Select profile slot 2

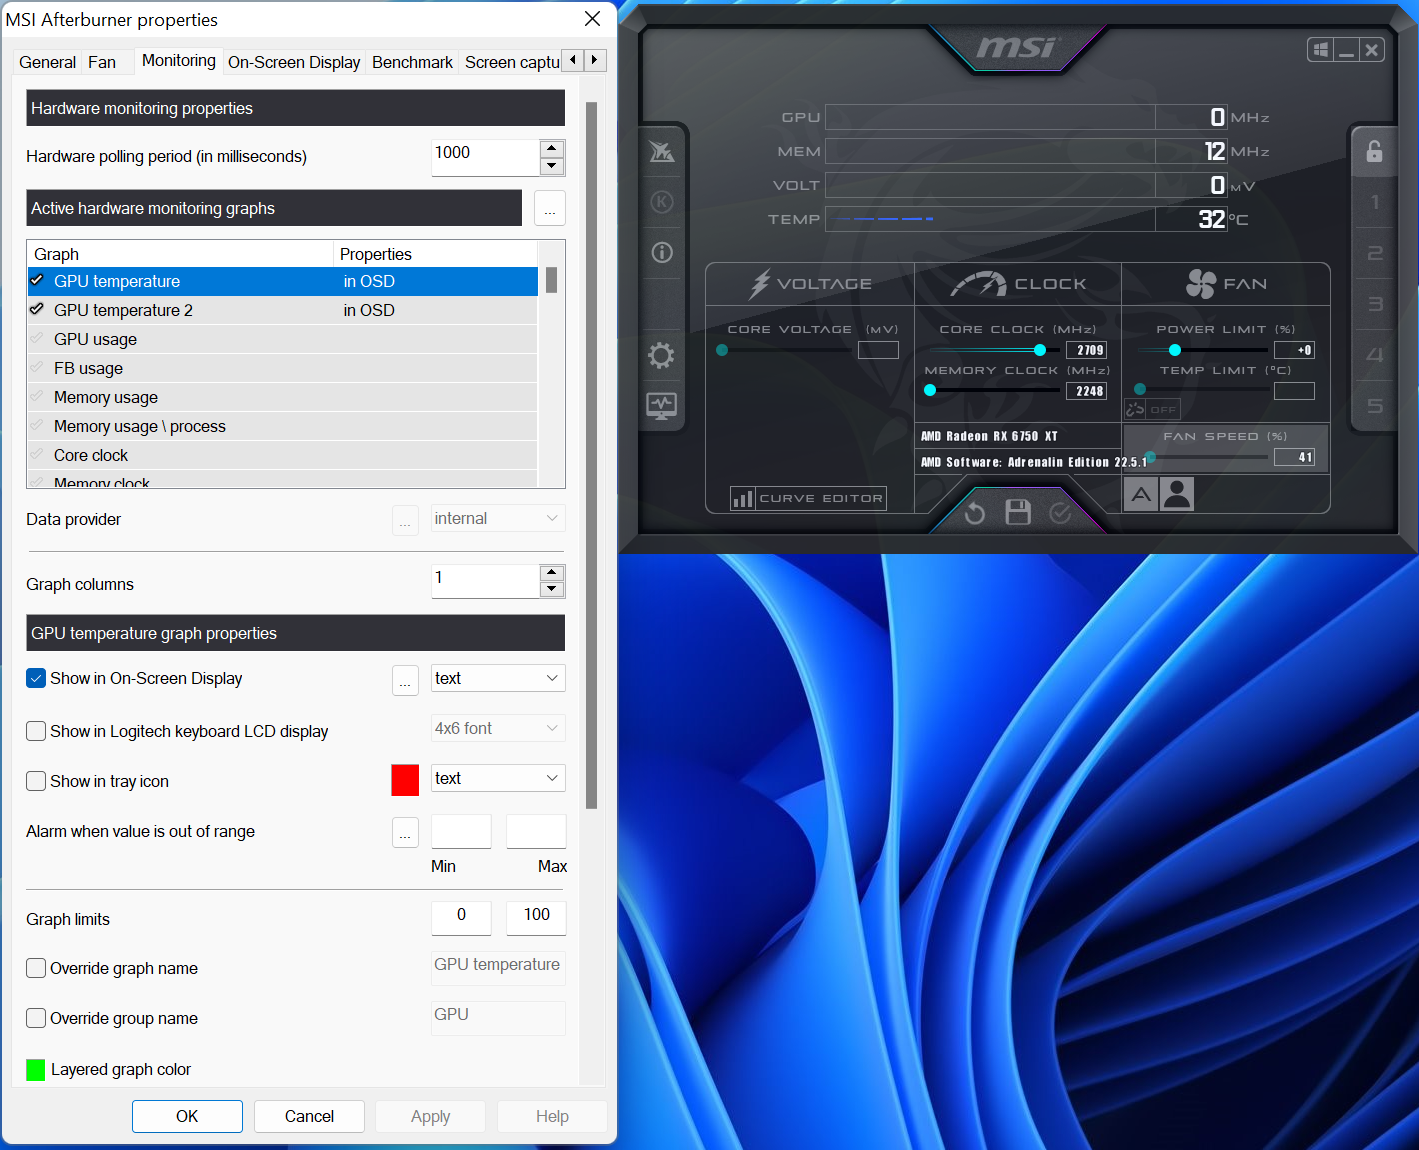[1375, 253]
